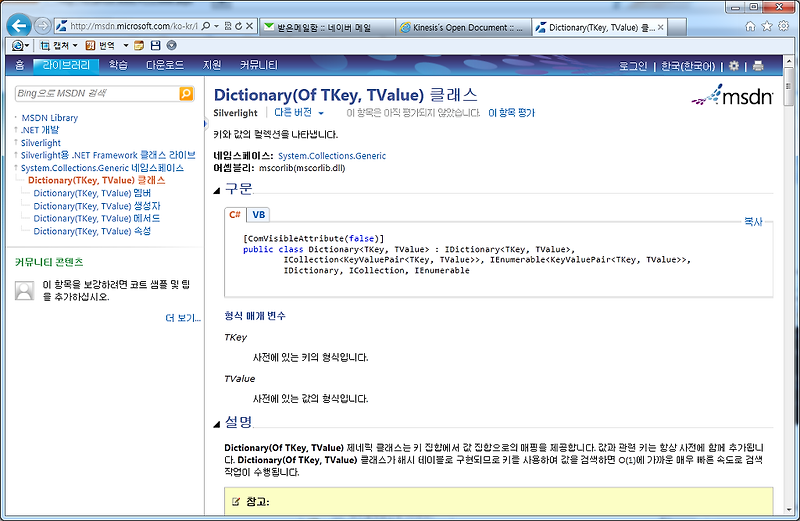Screen dimensions: 800x521
Task: Stop loading with the address bar X
Action: [249, 26]
